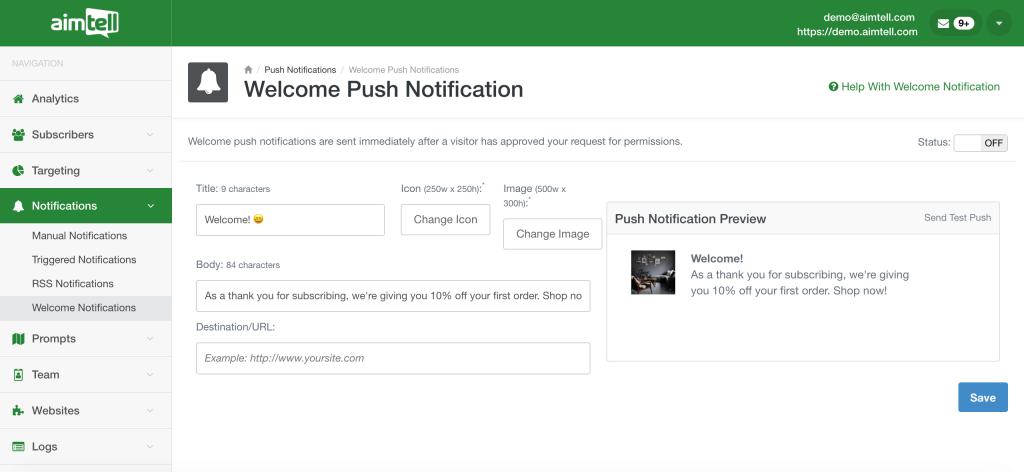Click the Prompts map icon

(x=18, y=339)
